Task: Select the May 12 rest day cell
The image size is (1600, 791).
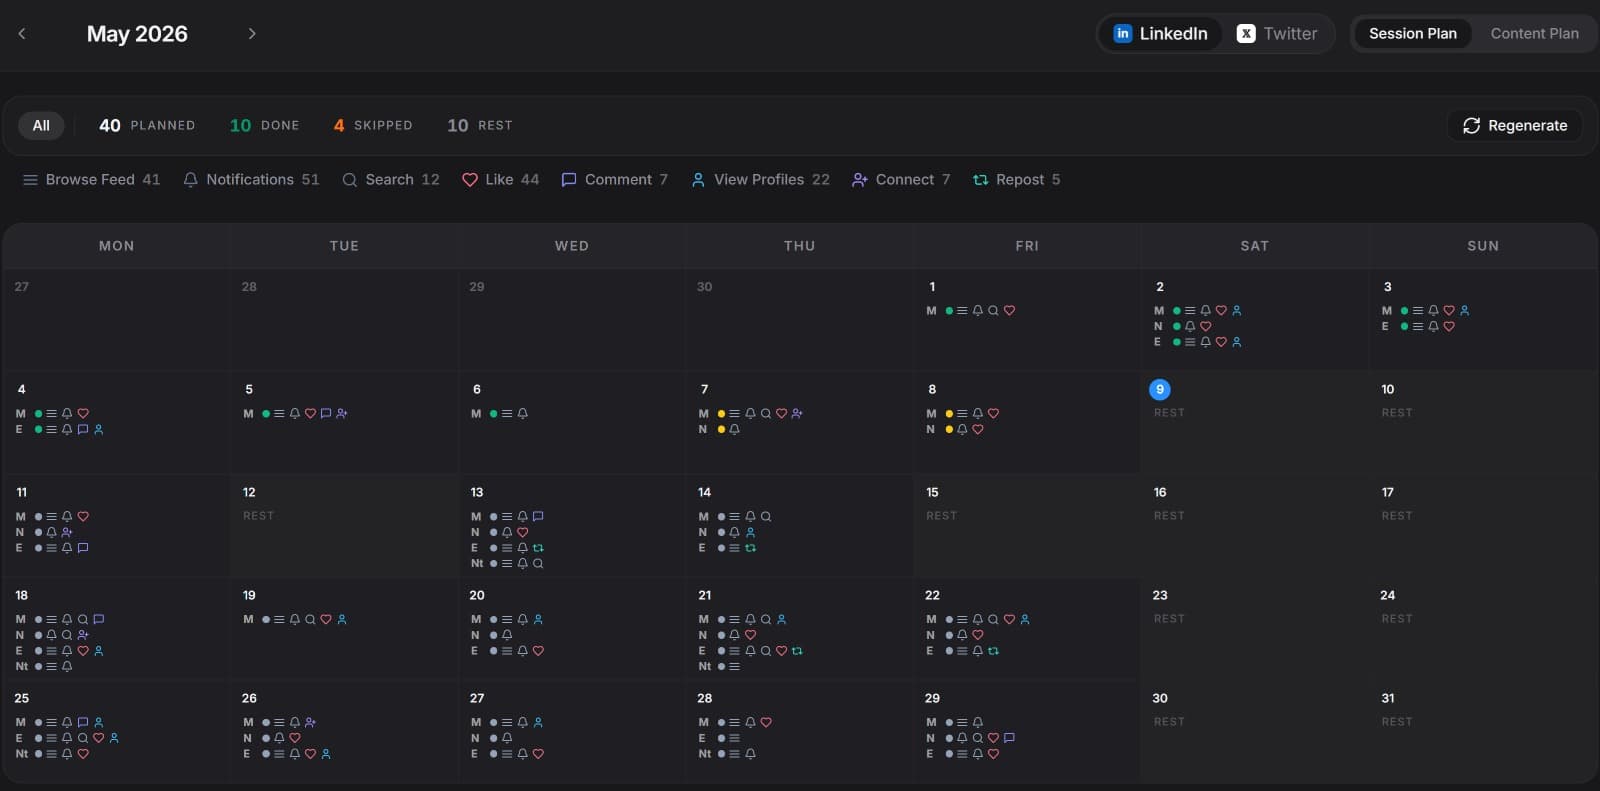Action: 344,526
